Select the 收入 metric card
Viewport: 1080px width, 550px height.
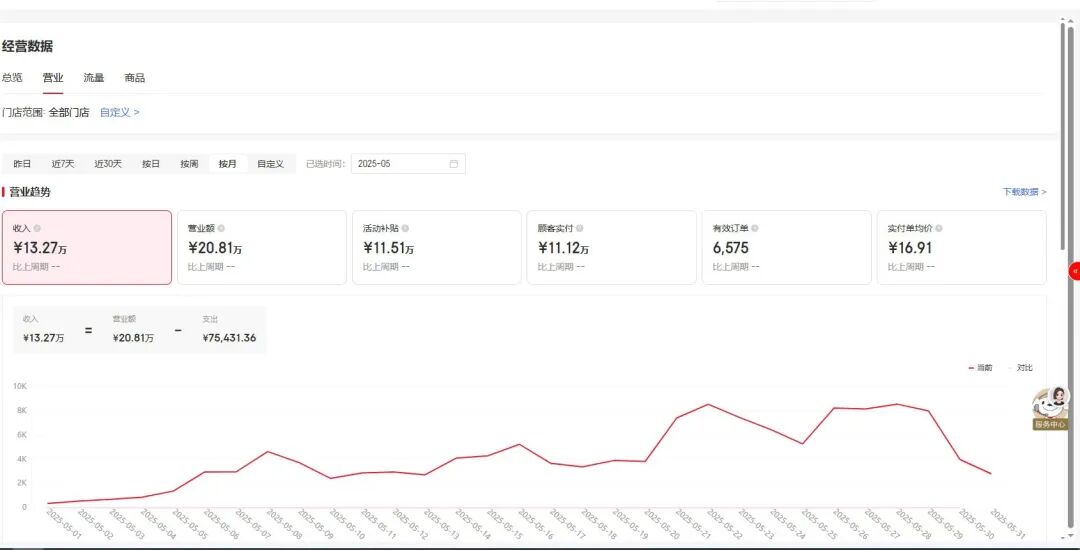pos(87,247)
